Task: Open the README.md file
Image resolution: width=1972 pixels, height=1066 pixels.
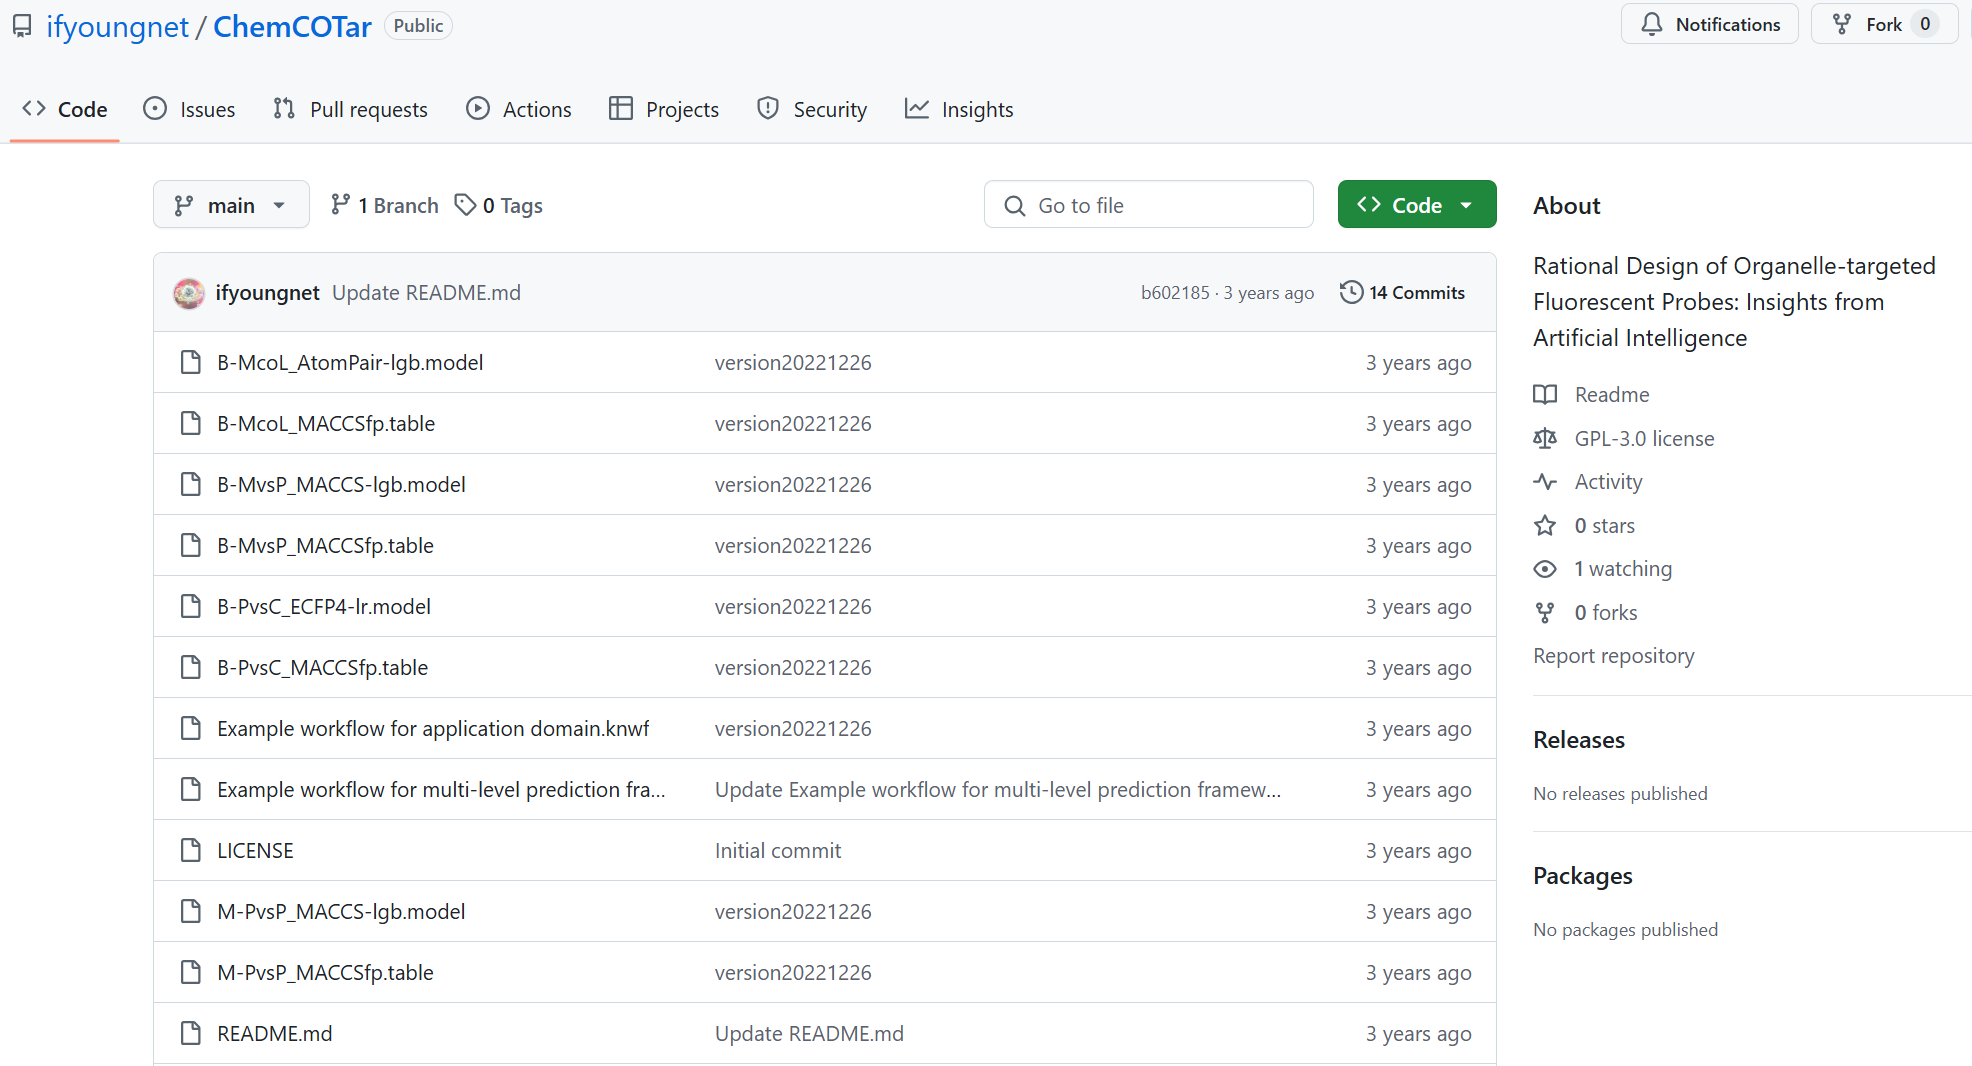Action: pyautogui.click(x=274, y=1033)
